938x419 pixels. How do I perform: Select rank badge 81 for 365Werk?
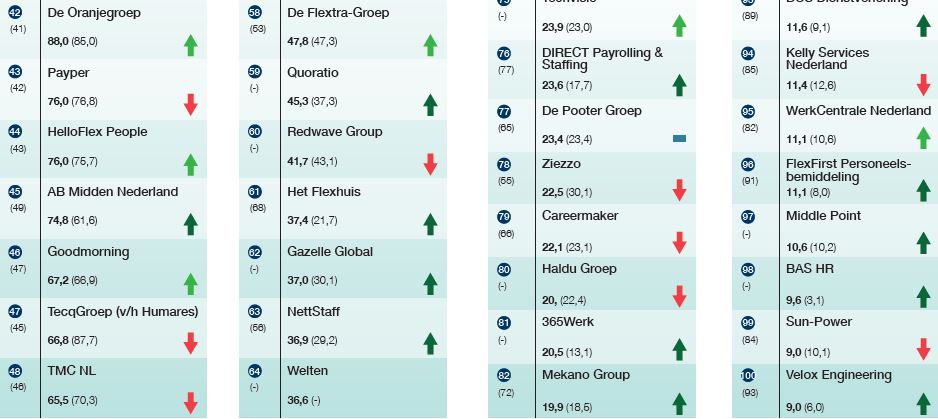[503, 323]
